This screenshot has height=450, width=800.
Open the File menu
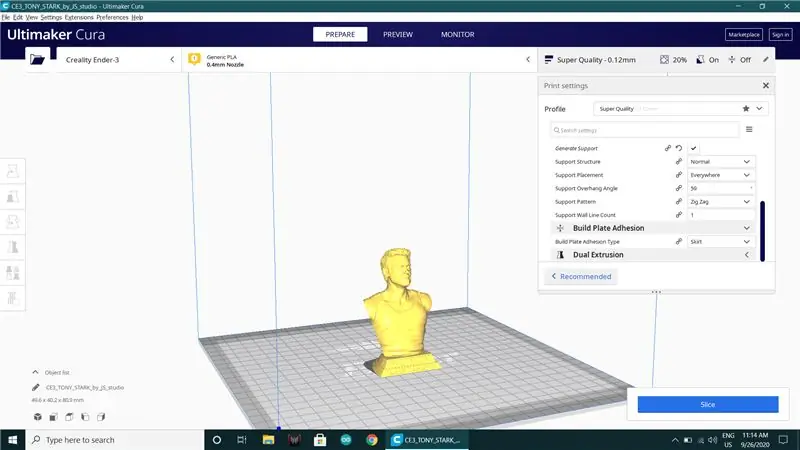(x=6, y=17)
